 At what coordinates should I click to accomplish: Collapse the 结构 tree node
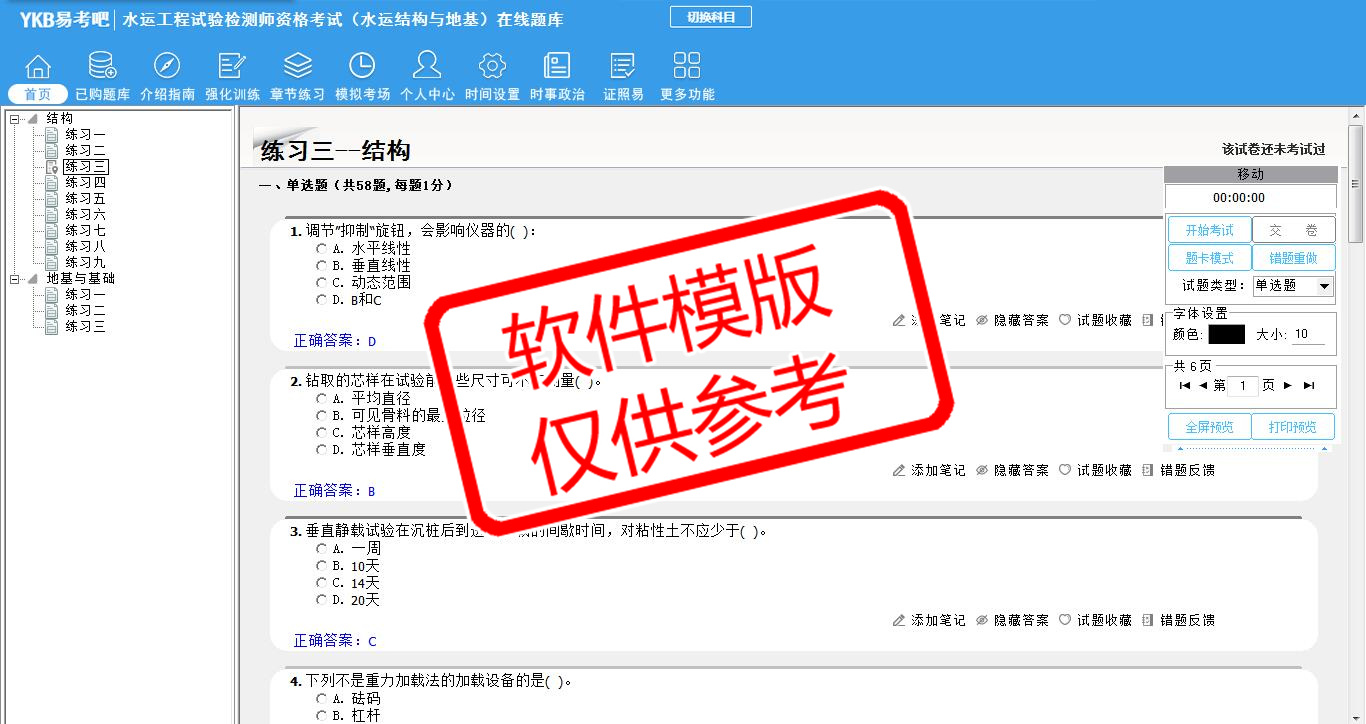(x=15, y=119)
